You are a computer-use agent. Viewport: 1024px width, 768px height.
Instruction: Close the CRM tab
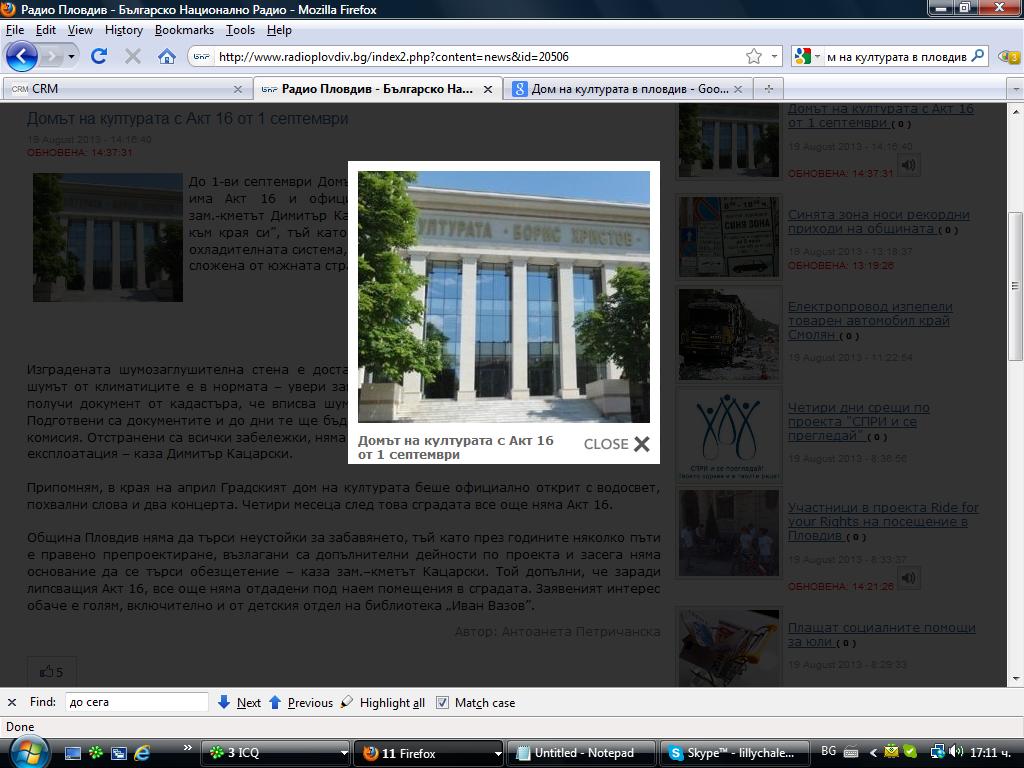click(x=238, y=89)
